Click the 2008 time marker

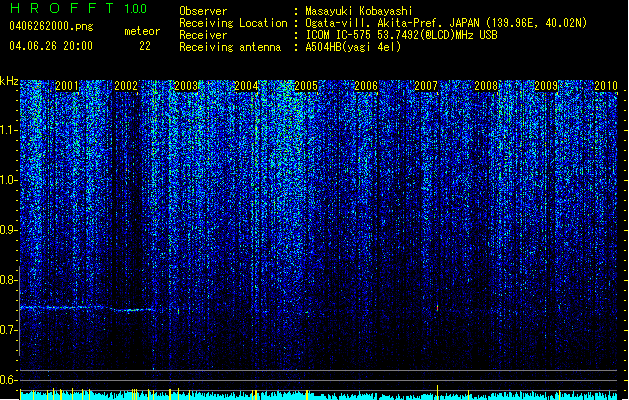486,85
